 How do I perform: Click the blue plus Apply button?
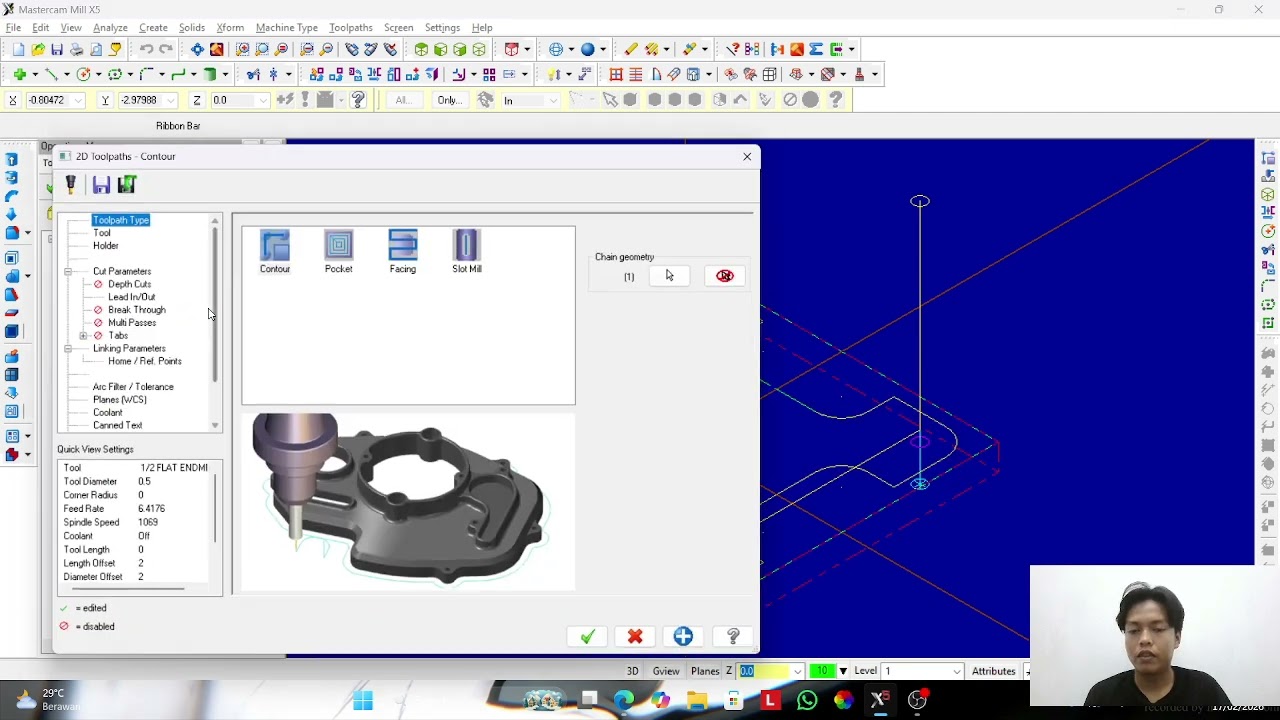pos(683,637)
